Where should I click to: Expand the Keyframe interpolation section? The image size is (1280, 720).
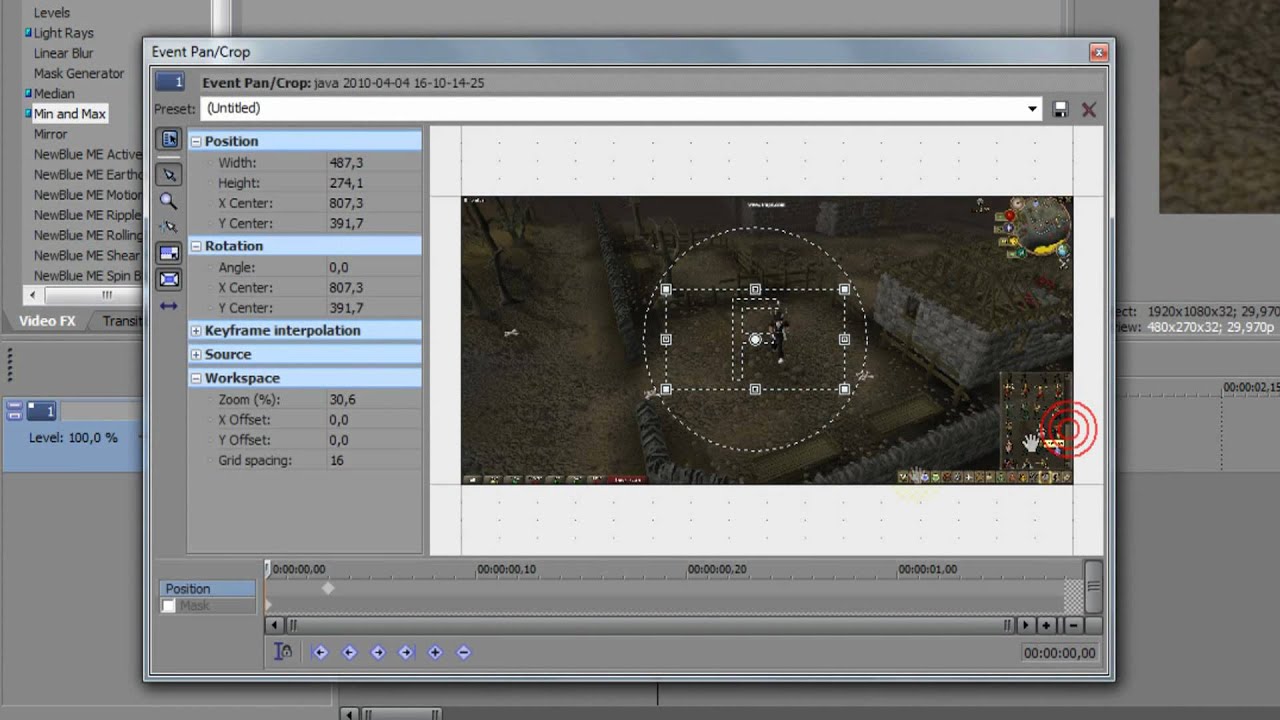[x=197, y=330]
